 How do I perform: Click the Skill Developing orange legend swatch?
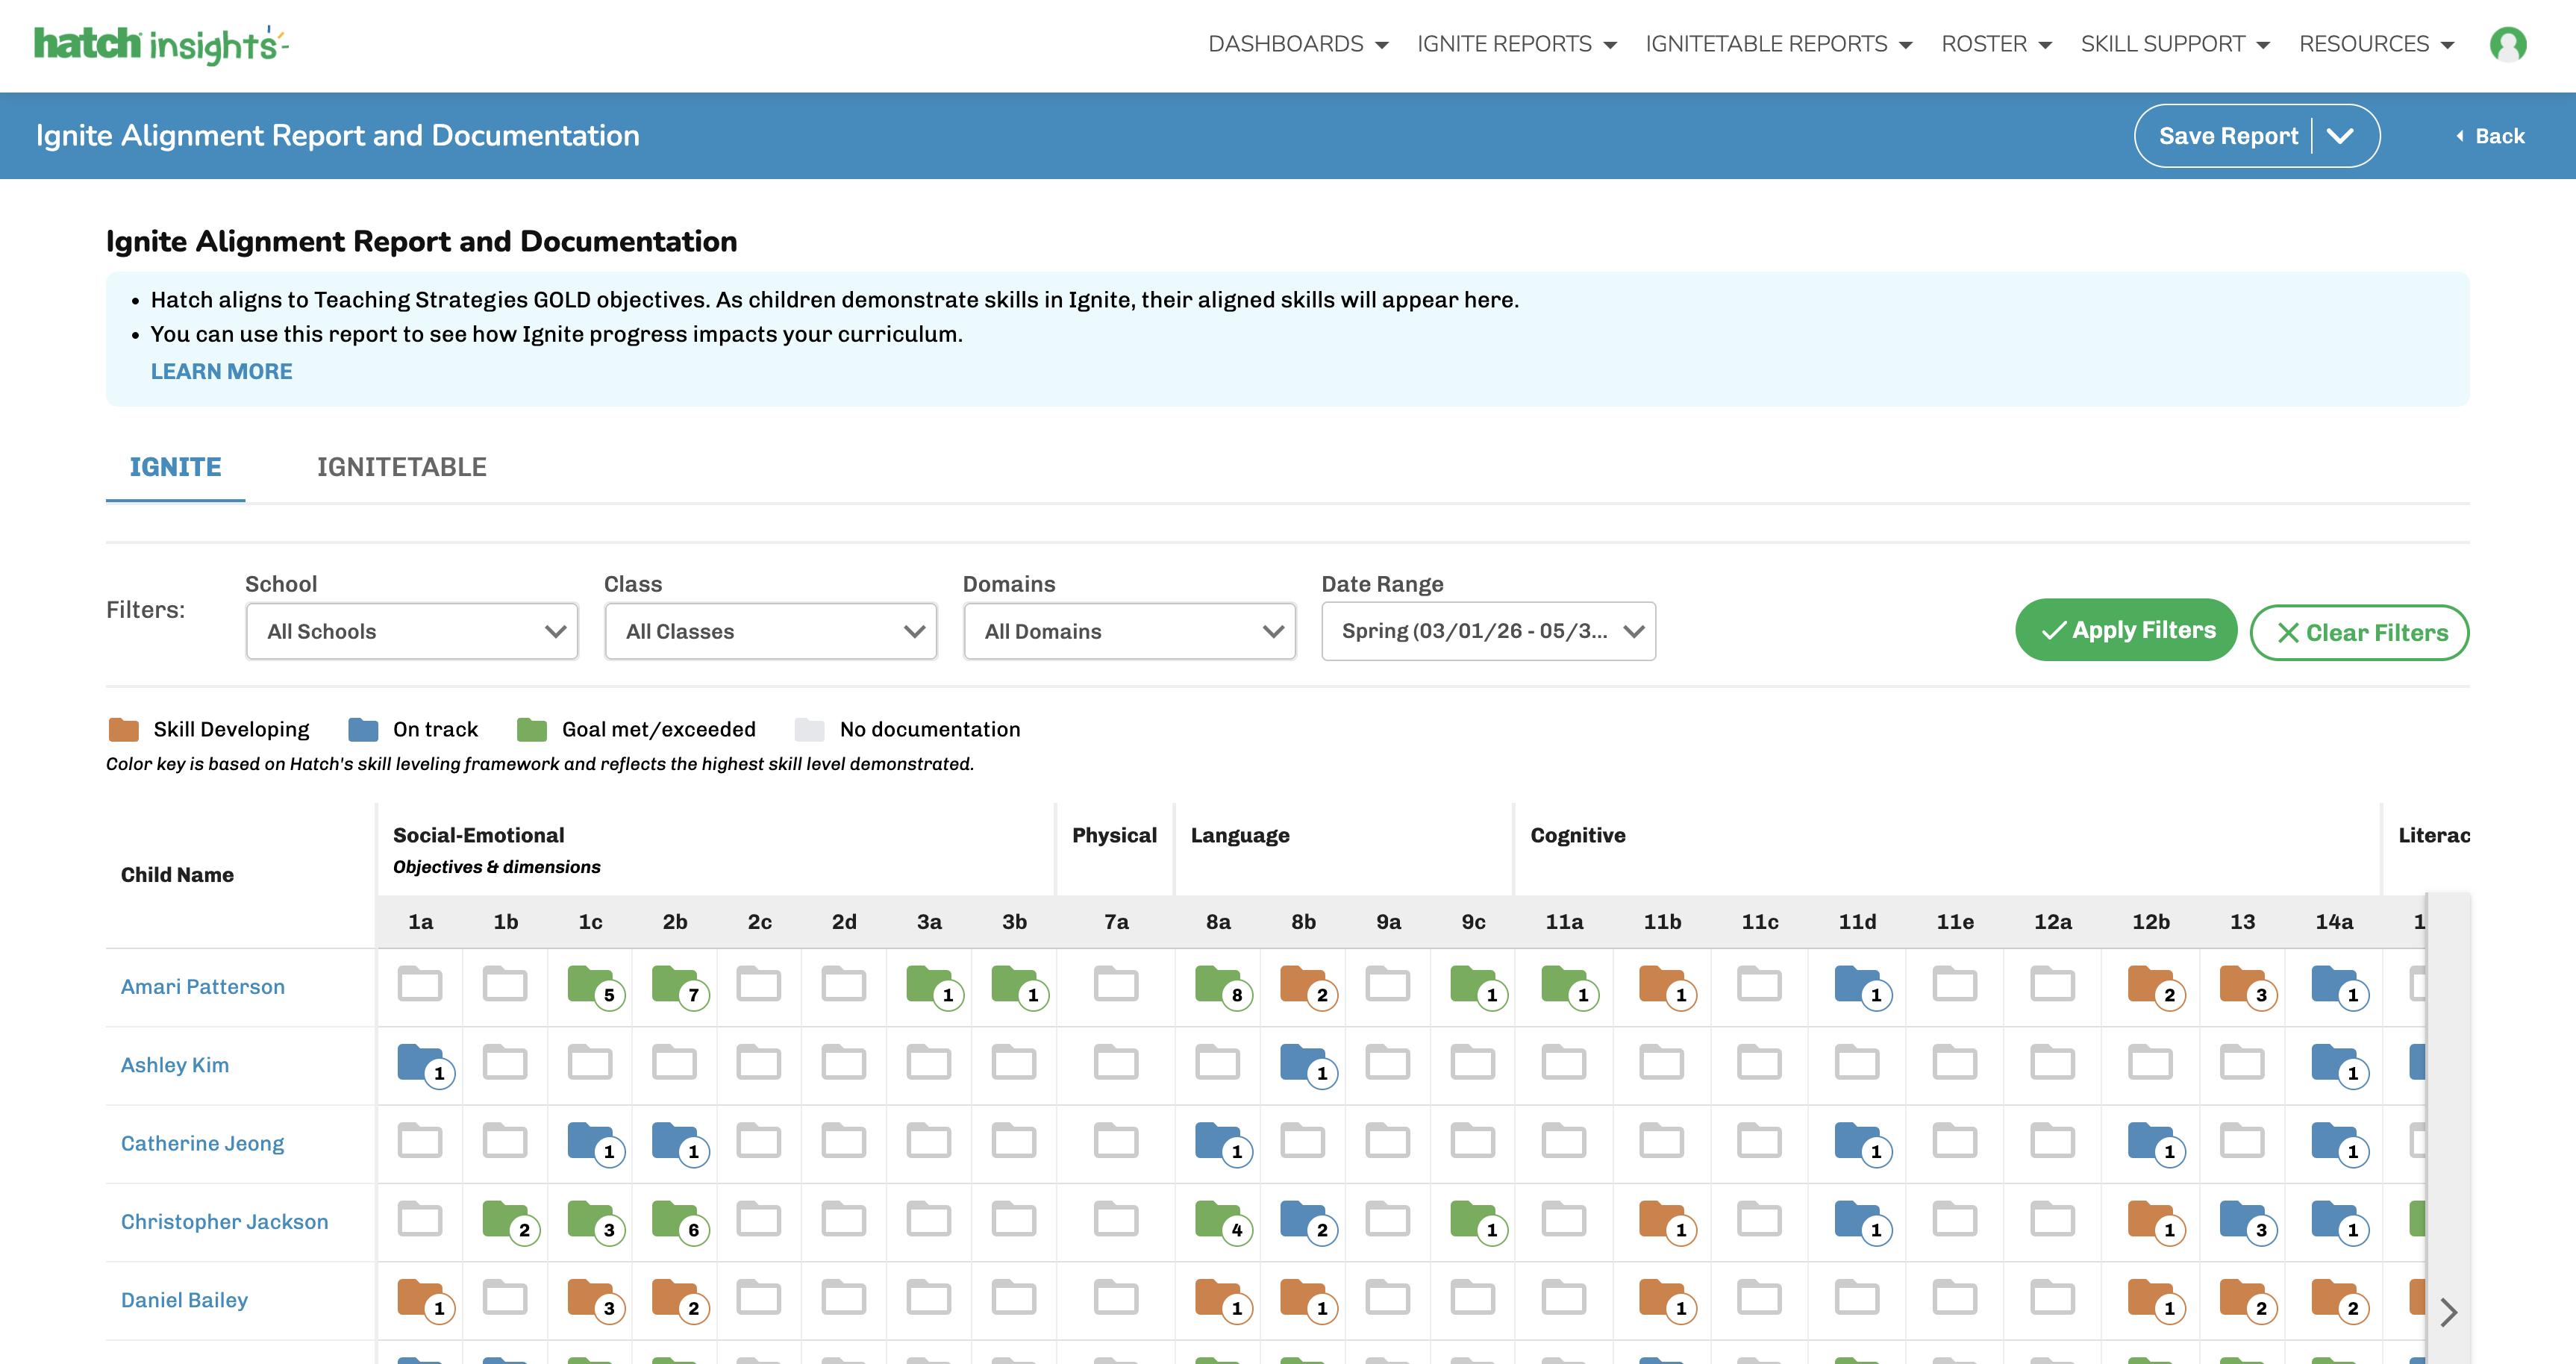[123, 729]
